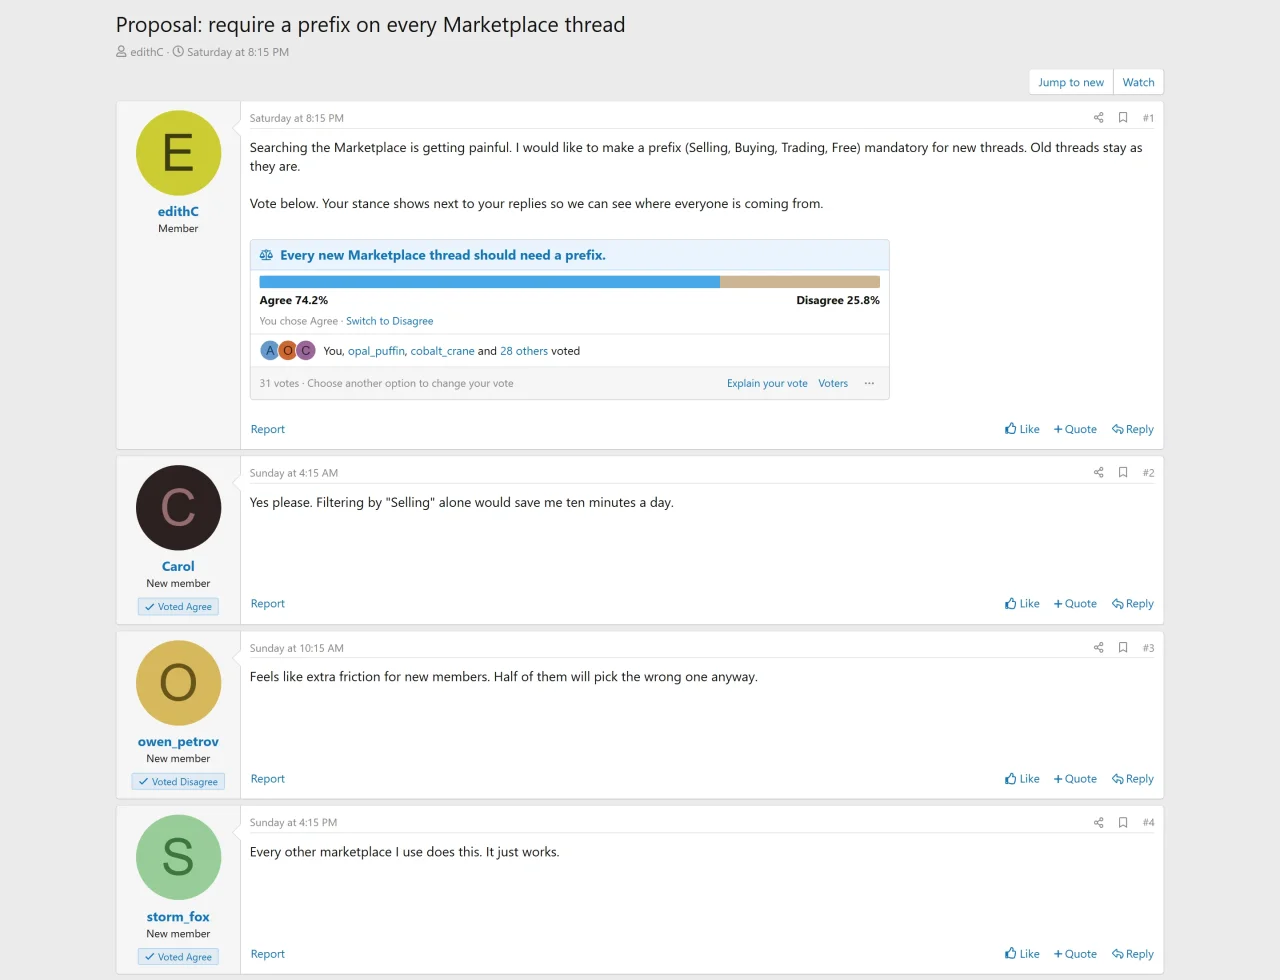
Task: Open the owen_petrov username link
Action: coord(178,742)
